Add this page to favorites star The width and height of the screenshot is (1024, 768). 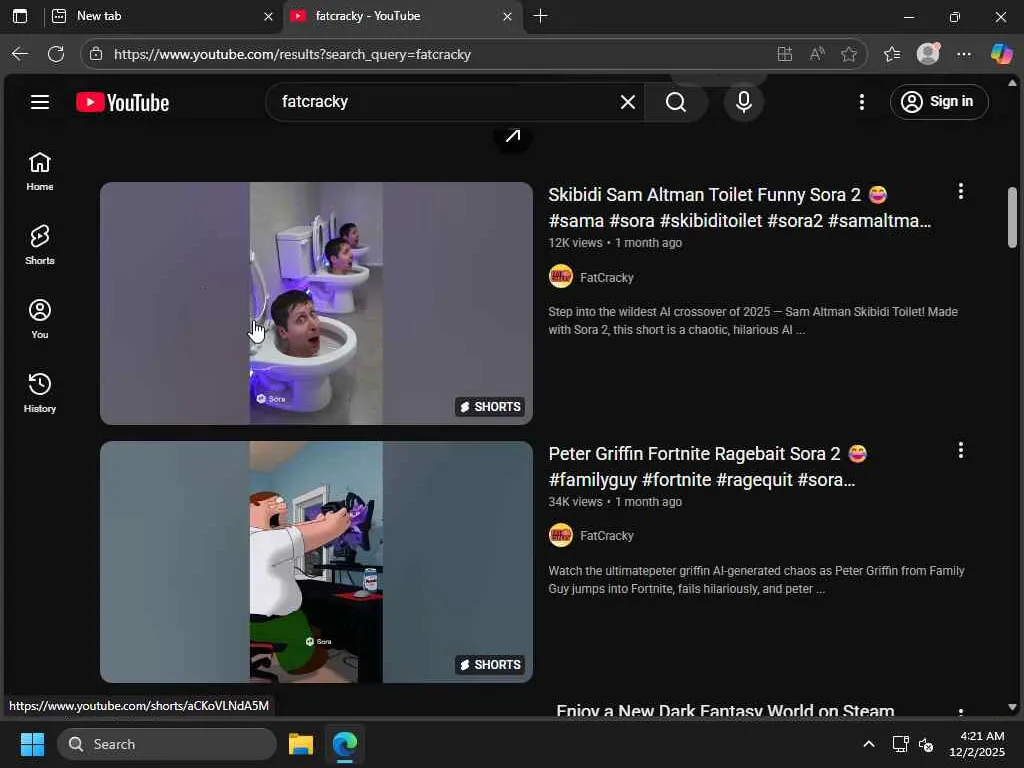point(849,54)
